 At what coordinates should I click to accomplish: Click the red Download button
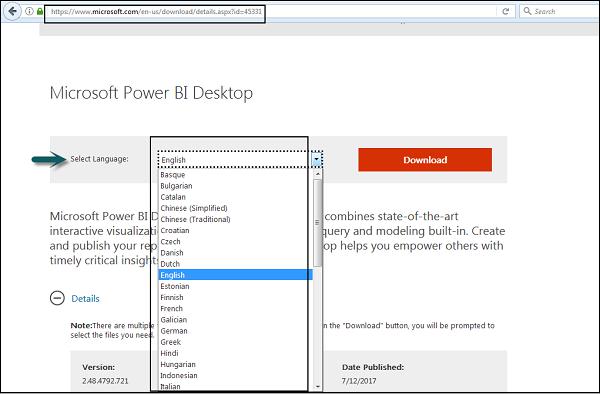tap(425, 160)
